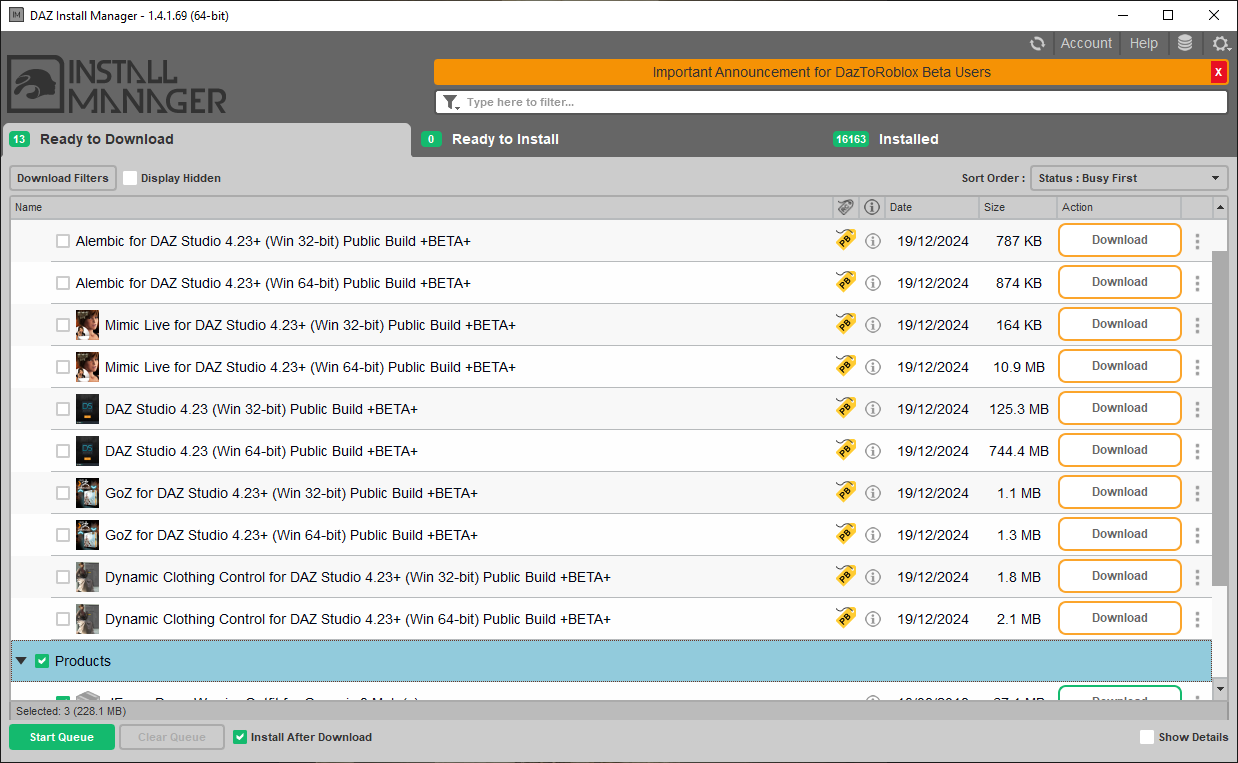Check Alembic Win 64-bit row checkbox
Screen dimensions: 1238x763
(63, 283)
